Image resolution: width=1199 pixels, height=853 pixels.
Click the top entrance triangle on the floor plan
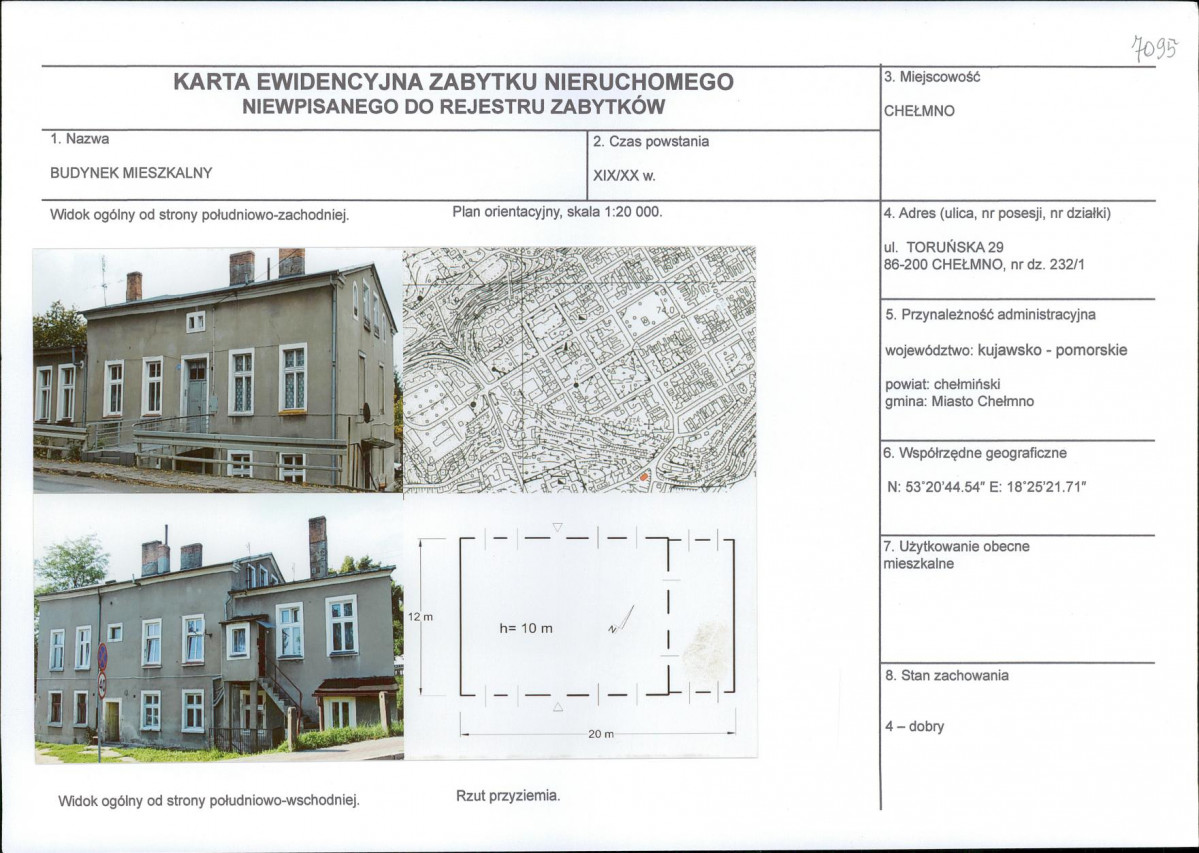click(x=558, y=527)
